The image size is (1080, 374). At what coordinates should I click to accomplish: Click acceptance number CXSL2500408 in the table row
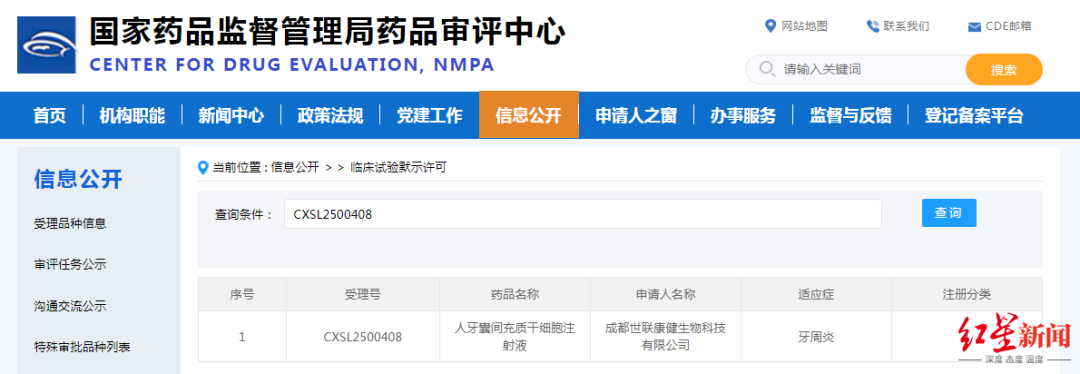click(363, 337)
